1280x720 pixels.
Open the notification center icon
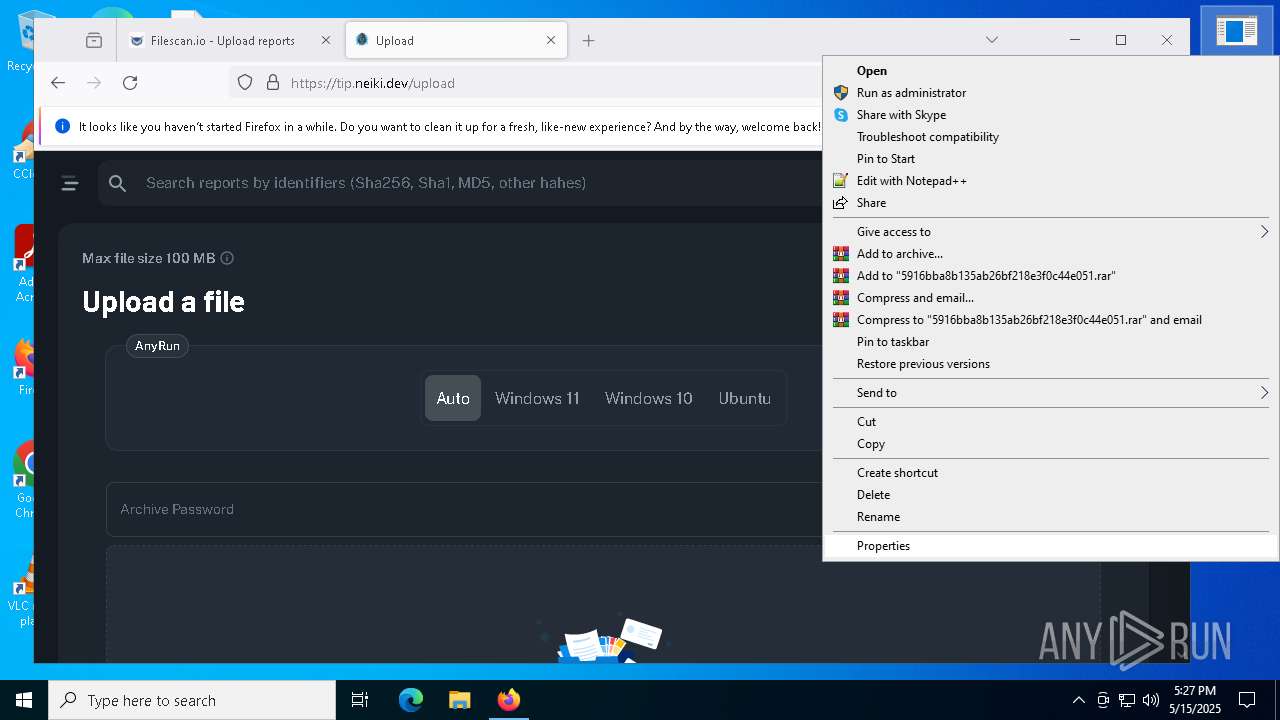(x=1247, y=700)
